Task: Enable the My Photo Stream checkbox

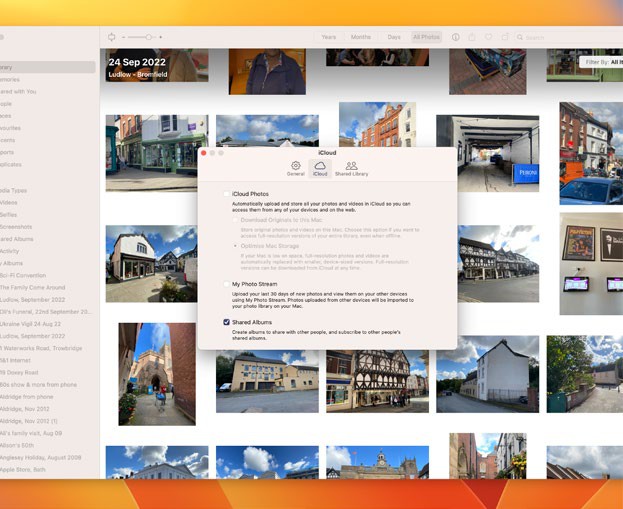Action: pyautogui.click(x=226, y=284)
